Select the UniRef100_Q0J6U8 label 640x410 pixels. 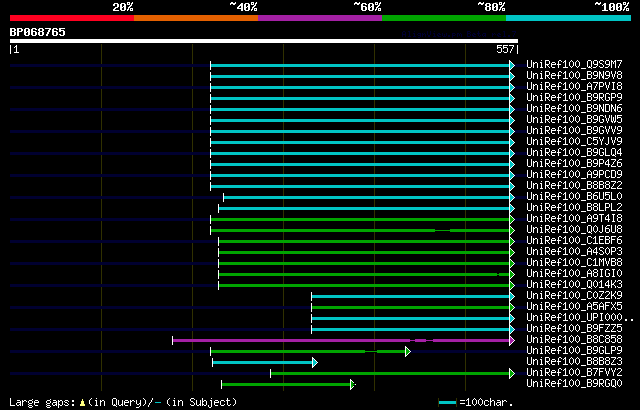coord(574,230)
